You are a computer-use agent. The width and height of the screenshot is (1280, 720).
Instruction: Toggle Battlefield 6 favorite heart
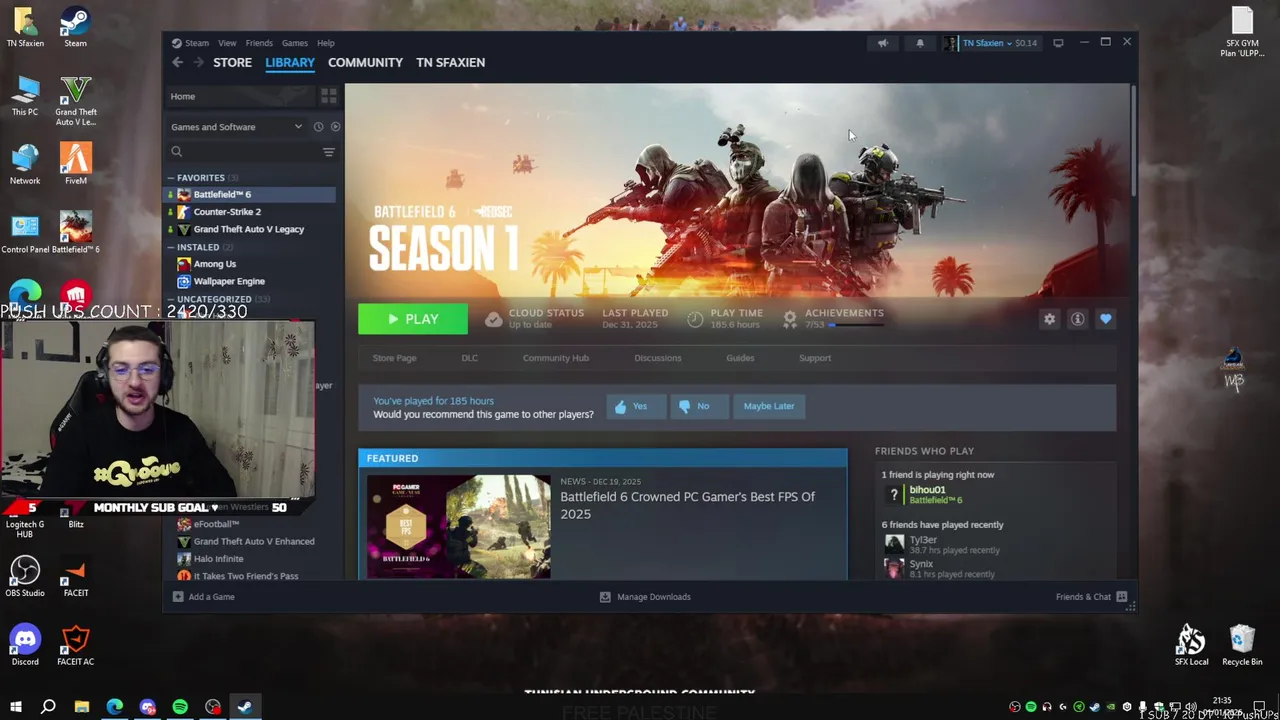tap(1105, 319)
